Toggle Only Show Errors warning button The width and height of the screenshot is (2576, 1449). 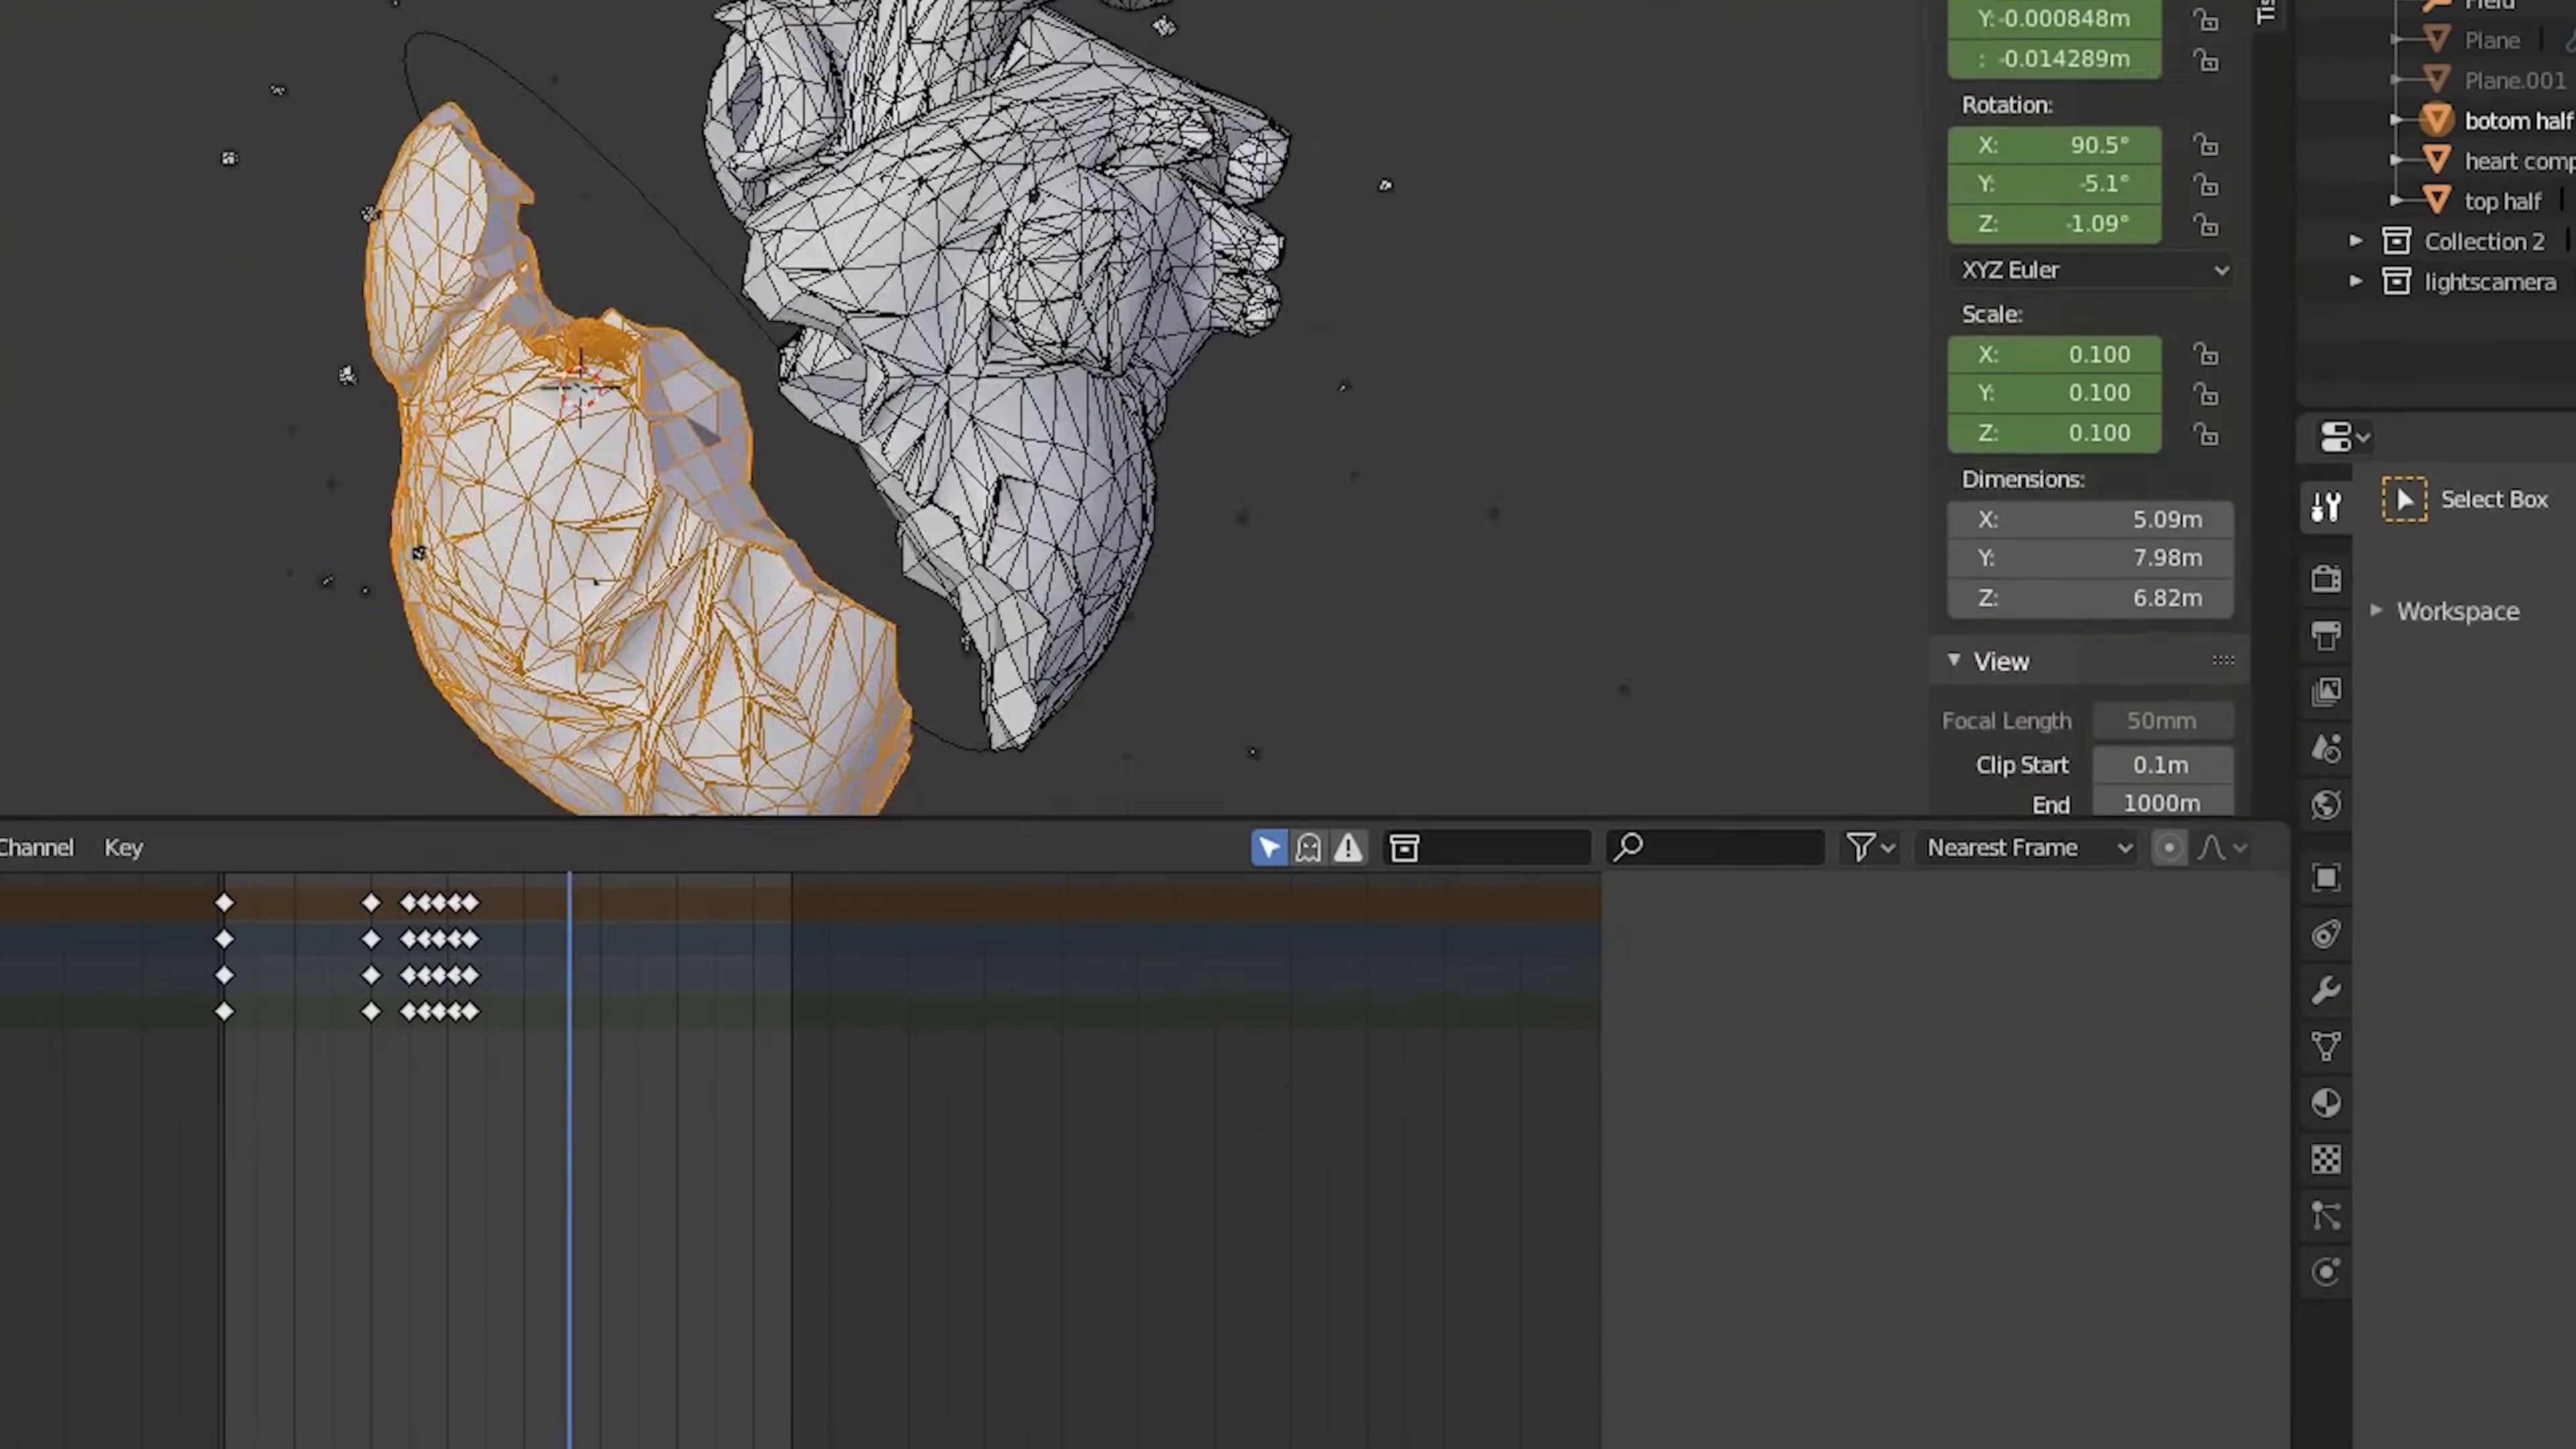click(1349, 848)
